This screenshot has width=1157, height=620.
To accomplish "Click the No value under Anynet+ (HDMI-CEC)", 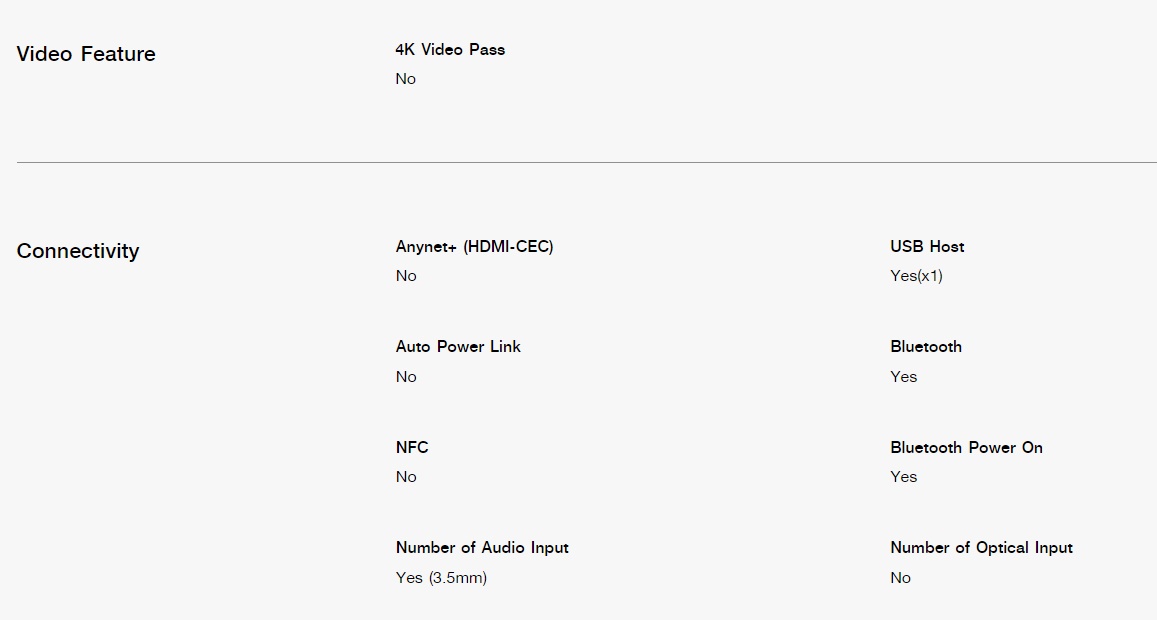I will [406, 276].
